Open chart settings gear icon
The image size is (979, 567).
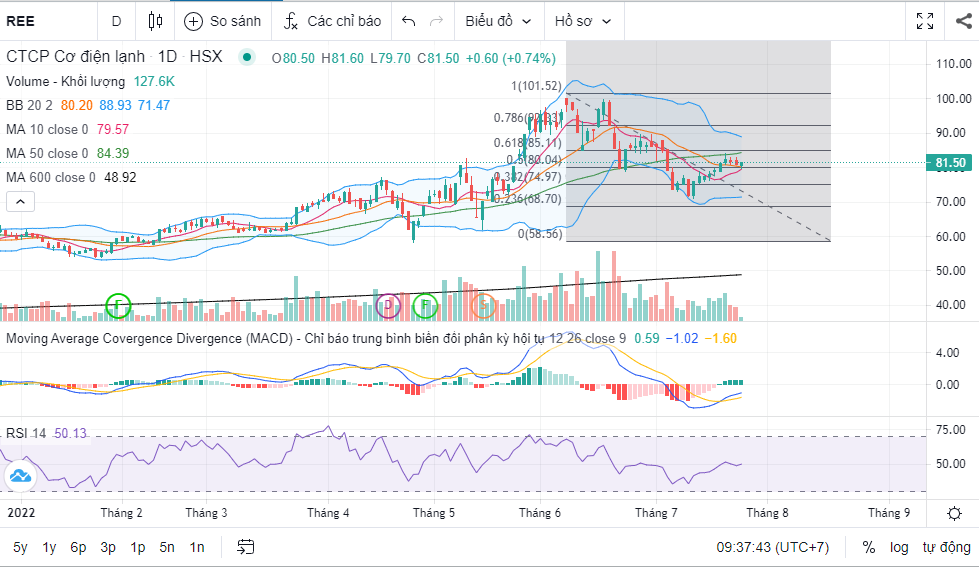coord(955,513)
